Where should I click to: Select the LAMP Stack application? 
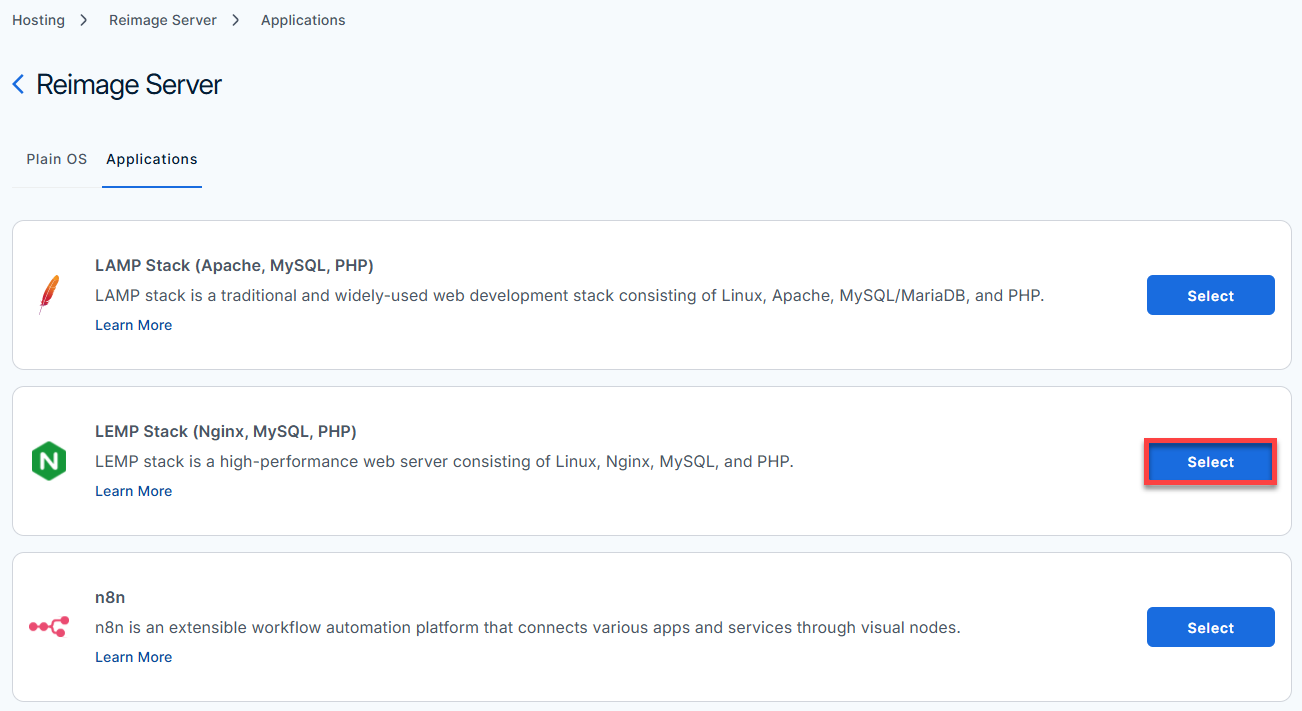point(1210,295)
